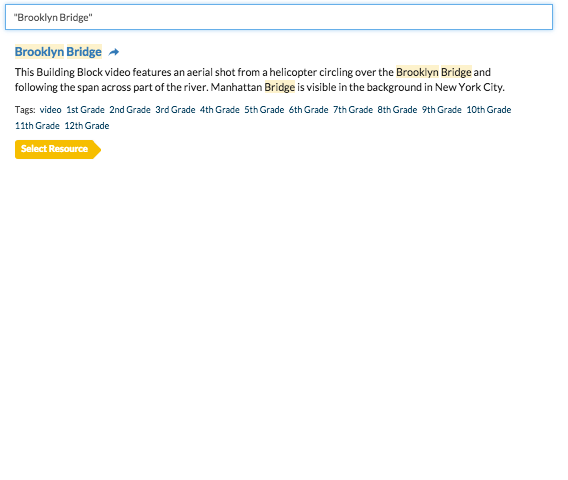The image size is (568, 480).
Task: Select the 9th Grade tag link
Action: pyautogui.click(x=442, y=110)
